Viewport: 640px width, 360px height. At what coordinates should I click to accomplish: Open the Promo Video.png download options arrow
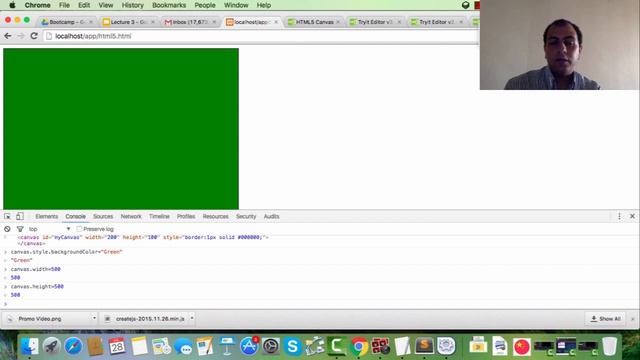tap(94, 318)
